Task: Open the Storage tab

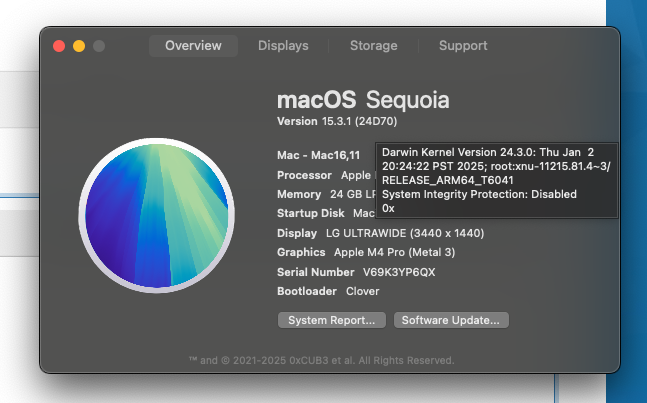Action: (373, 46)
